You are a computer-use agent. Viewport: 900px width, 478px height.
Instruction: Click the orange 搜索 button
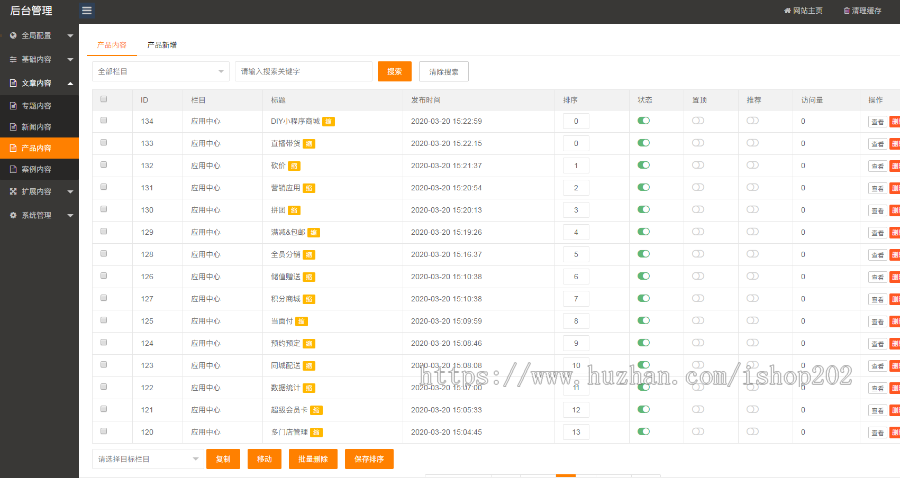pos(394,72)
